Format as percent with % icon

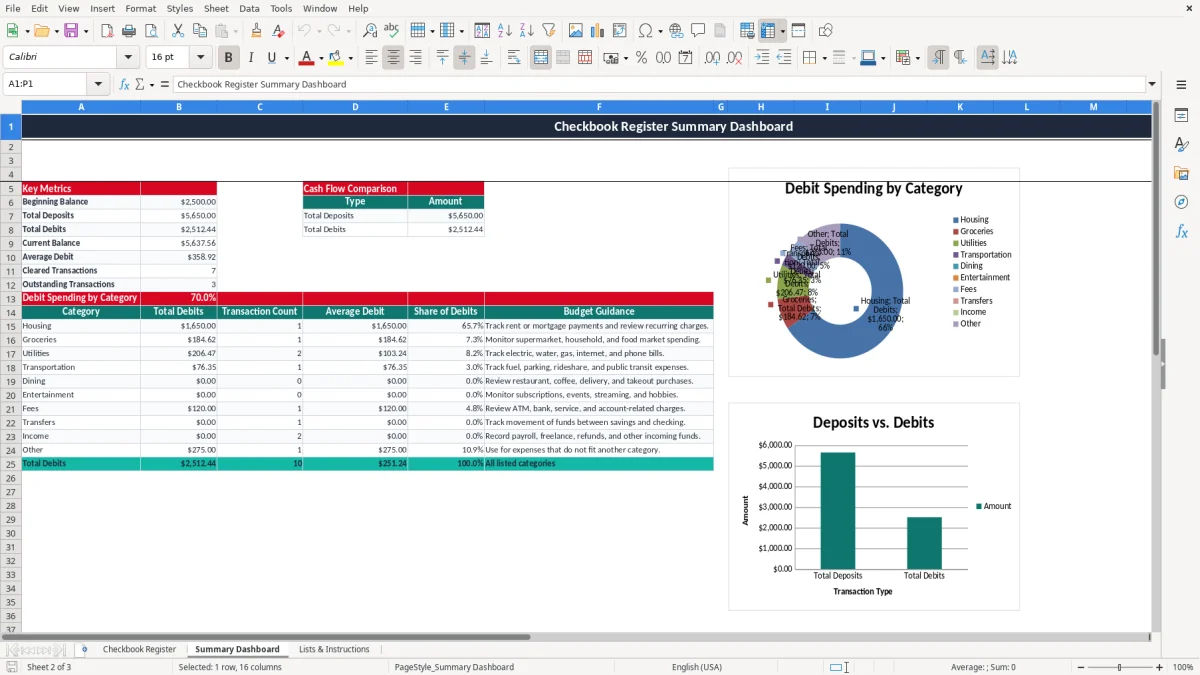pos(641,58)
